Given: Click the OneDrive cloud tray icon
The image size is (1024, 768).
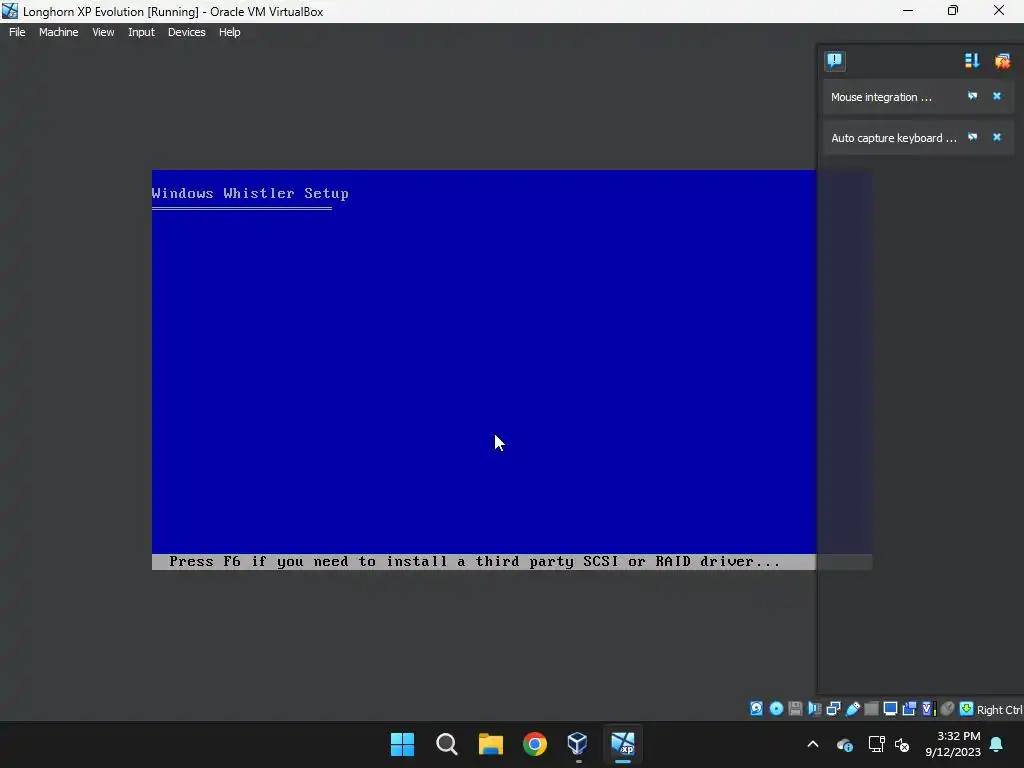Looking at the screenshot, I should pos(844,744).
